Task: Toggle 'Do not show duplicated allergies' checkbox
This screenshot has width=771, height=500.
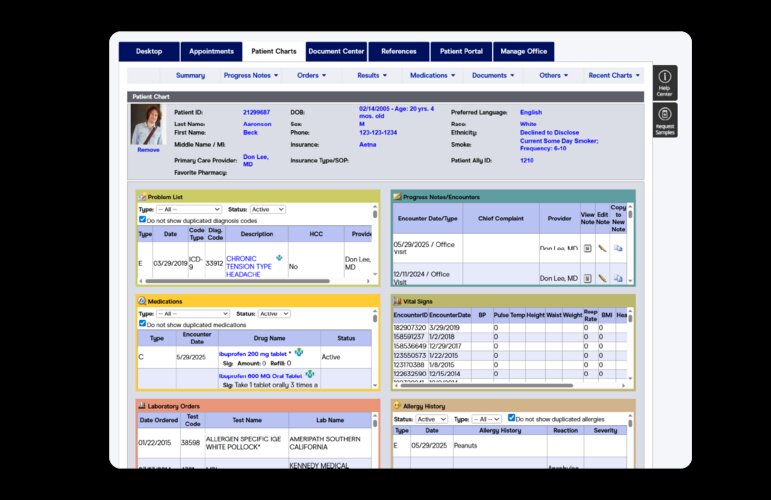Action: (512, 418)
